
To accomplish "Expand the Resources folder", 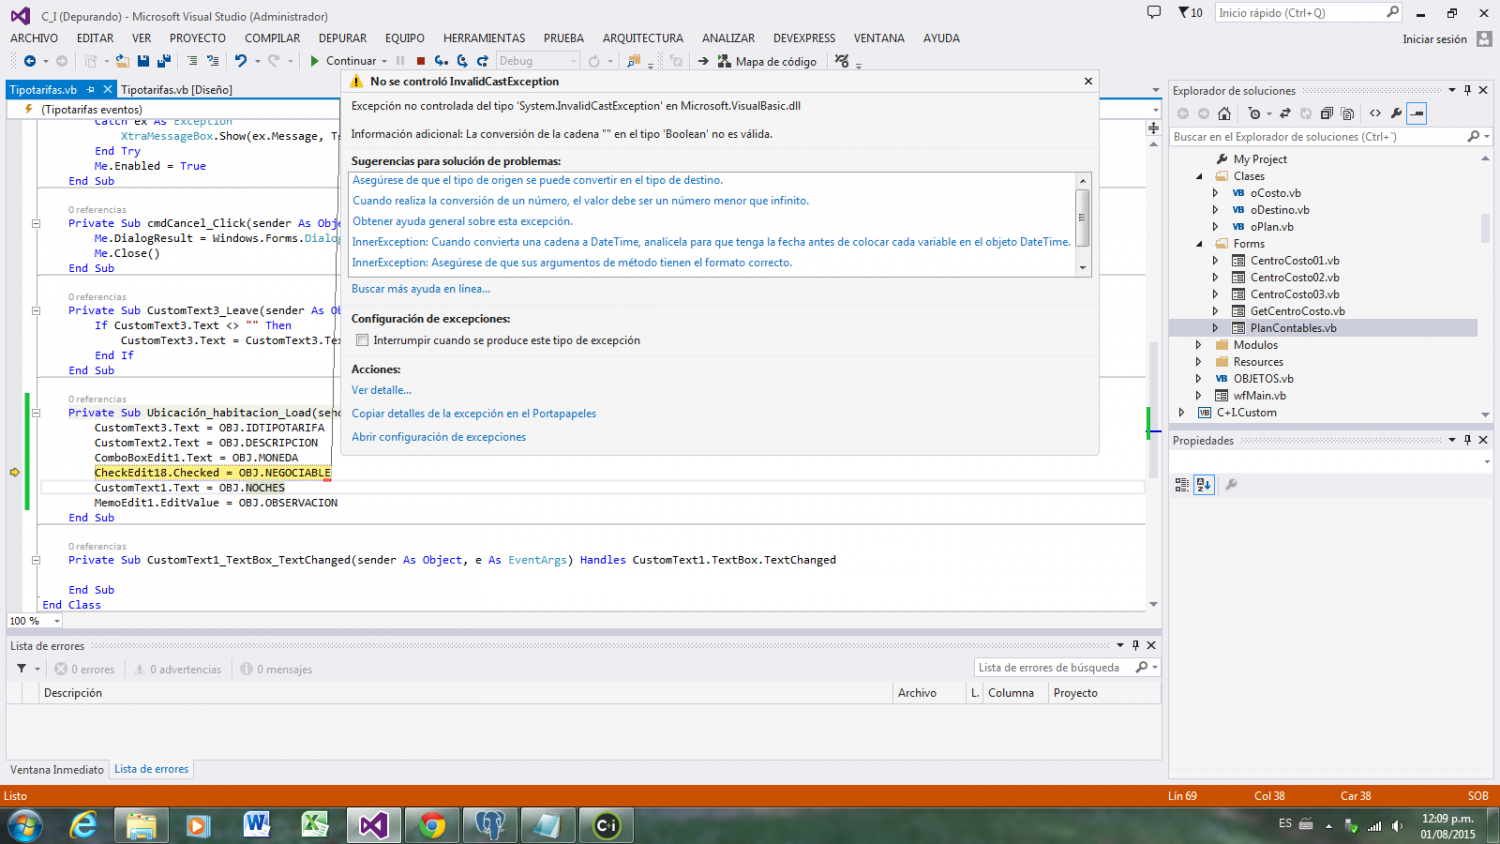I will (x=1199, y=362).
